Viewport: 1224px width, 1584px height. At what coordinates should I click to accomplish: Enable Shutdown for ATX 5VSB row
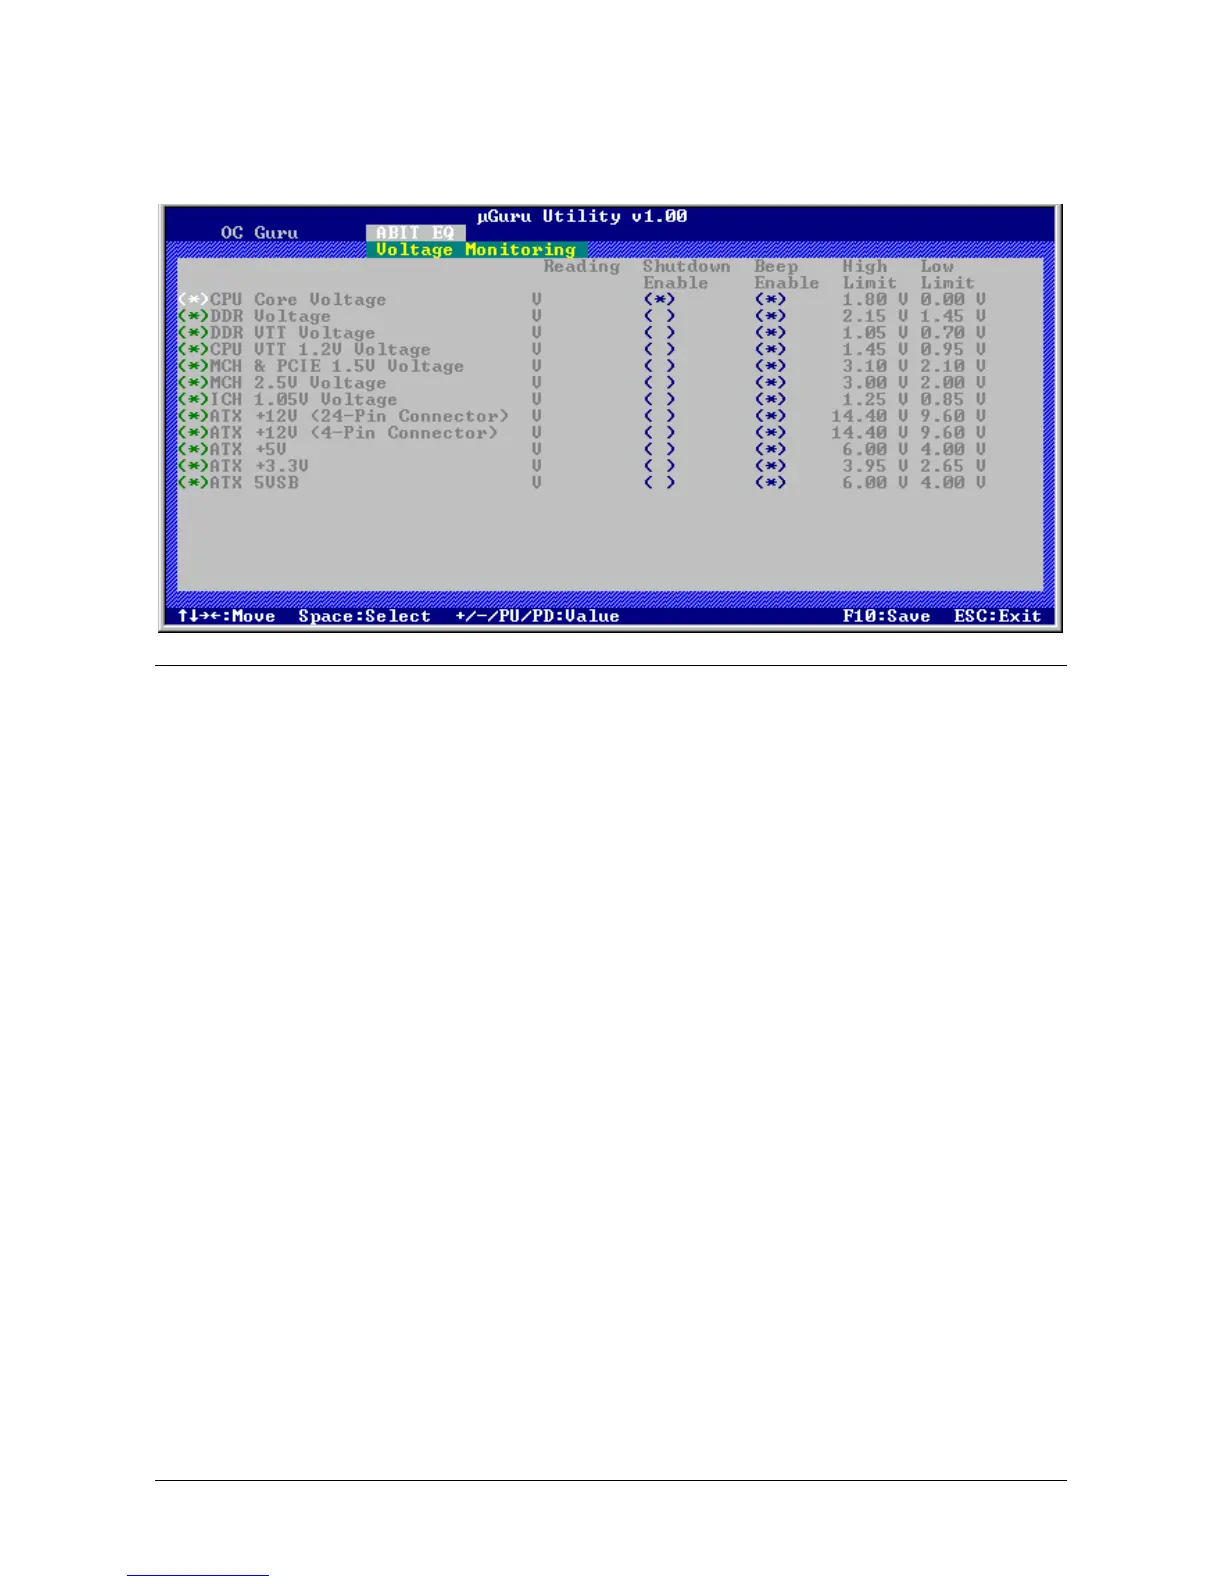click(659, 483)
